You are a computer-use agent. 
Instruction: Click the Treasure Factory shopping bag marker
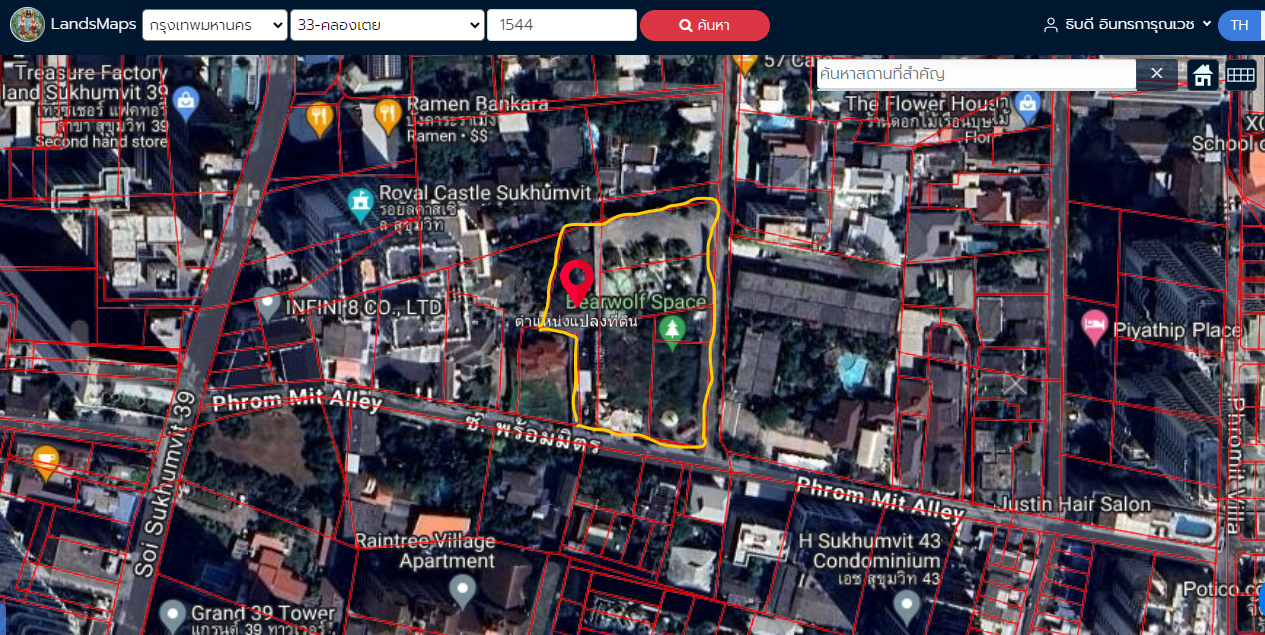[x=185, y=100]
